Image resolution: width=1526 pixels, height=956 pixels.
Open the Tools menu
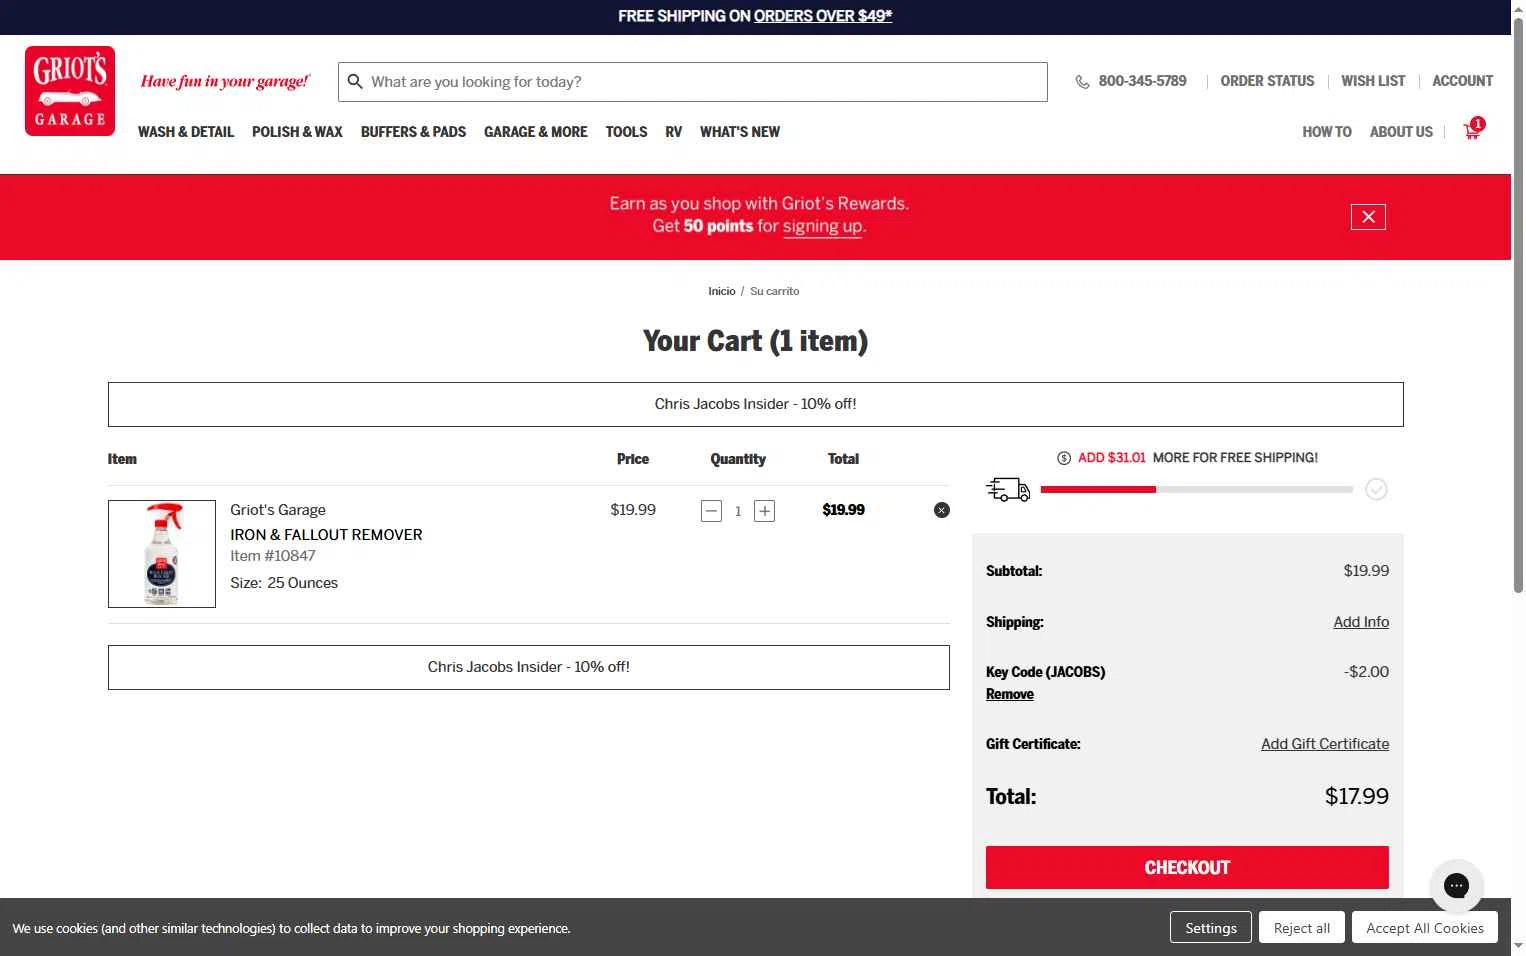tap(626, 132)
